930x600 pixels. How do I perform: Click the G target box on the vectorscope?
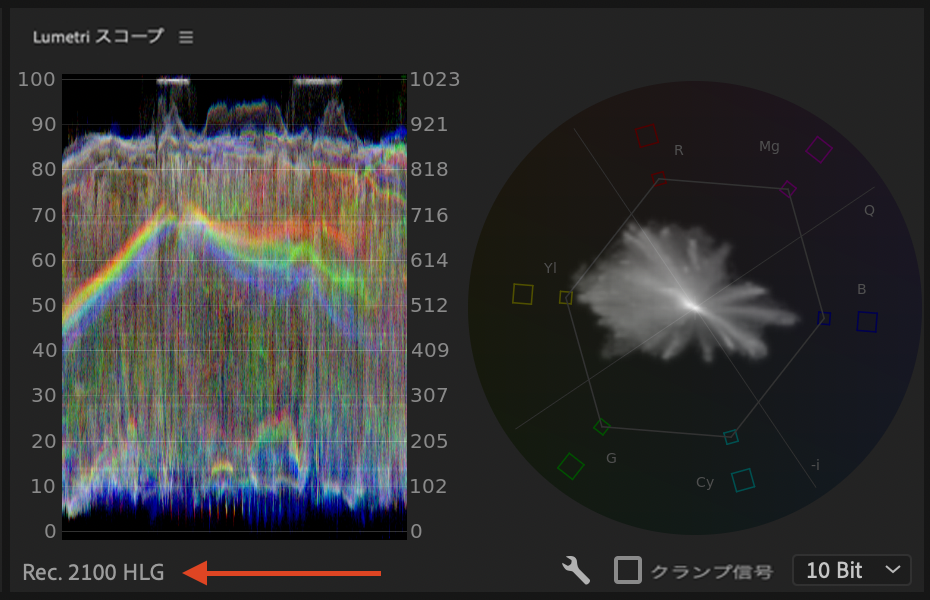point(572,465)
